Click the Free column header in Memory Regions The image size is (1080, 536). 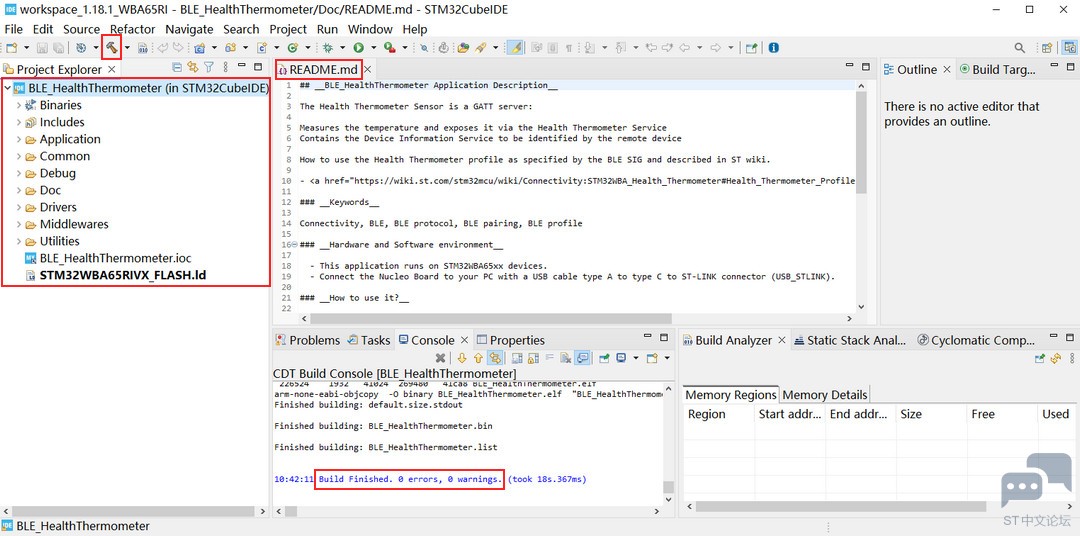point(1001,414)
